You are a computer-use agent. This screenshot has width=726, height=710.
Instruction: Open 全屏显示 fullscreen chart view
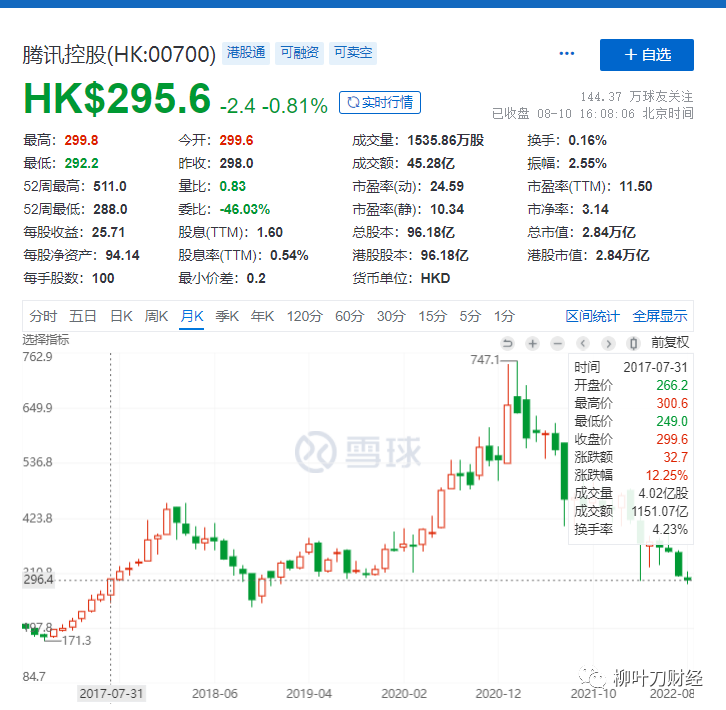coord(660,316)
